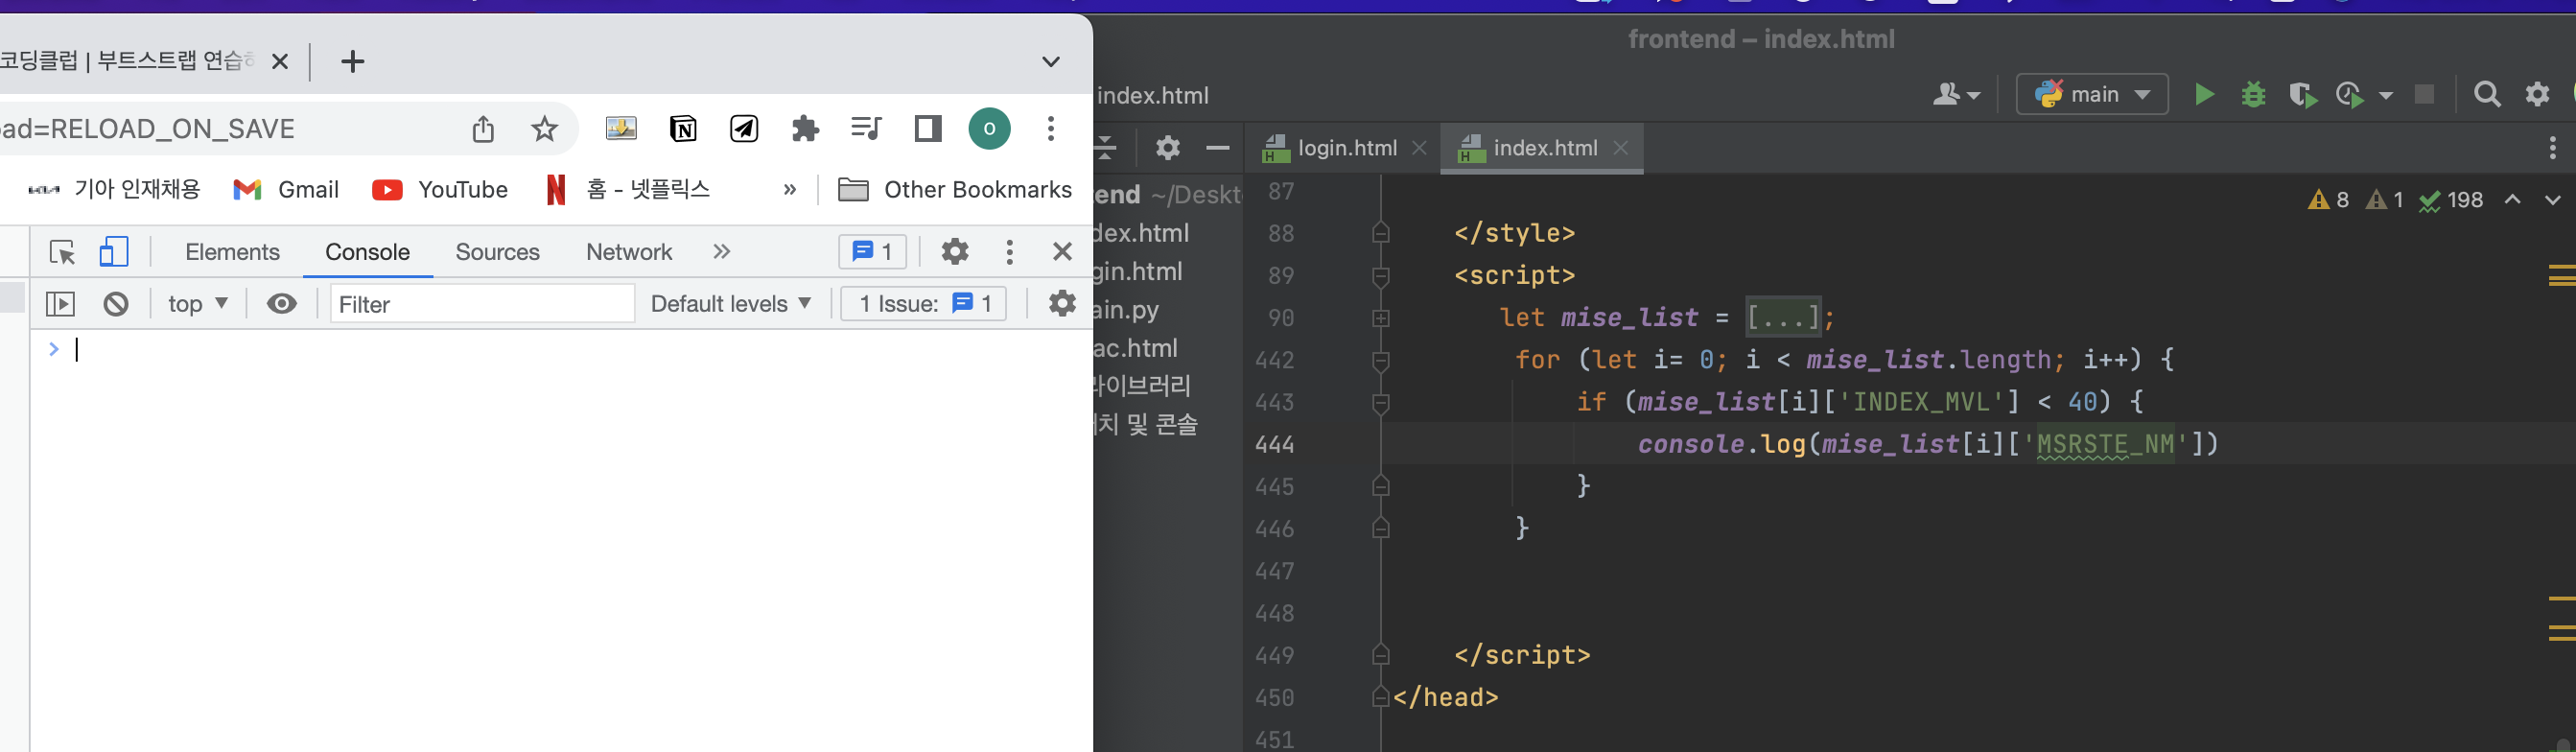The image size is (2576, 752).
Task: Expand the folded mise_list code on line 90
Action: click(1381, 319)
